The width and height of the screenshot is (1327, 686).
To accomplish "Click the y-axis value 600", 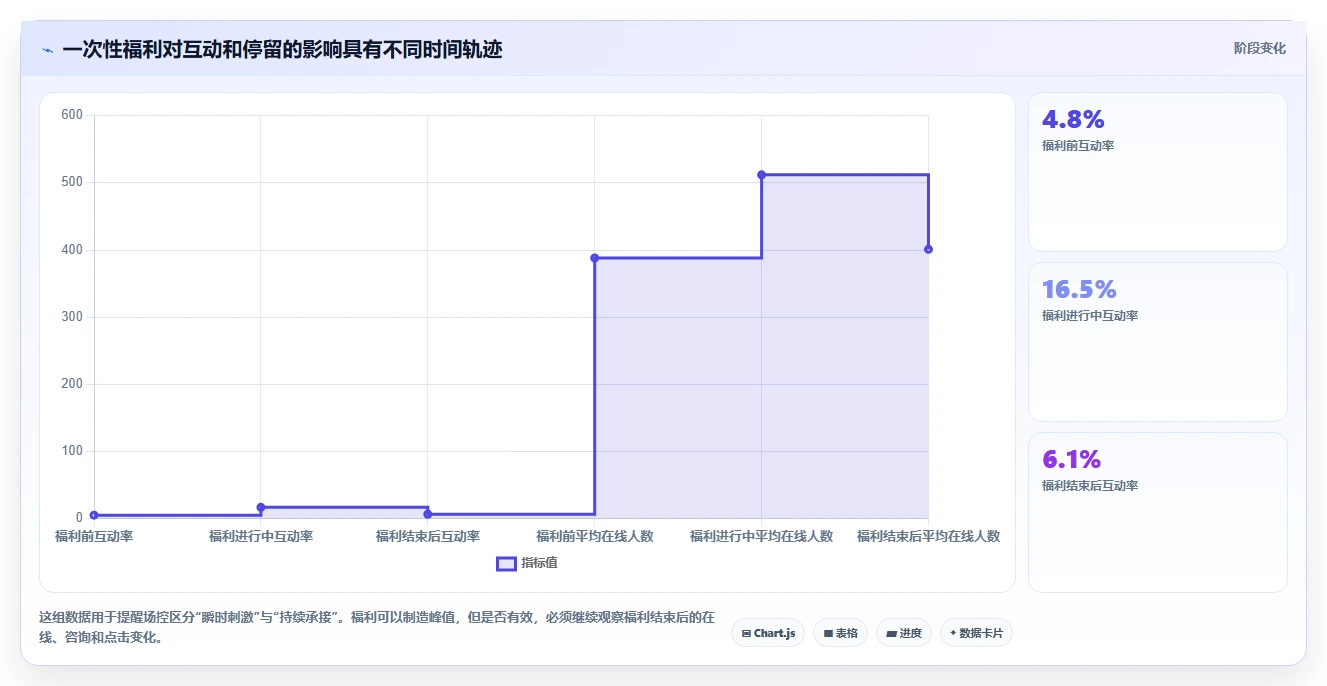I will (x=72, y=115).
